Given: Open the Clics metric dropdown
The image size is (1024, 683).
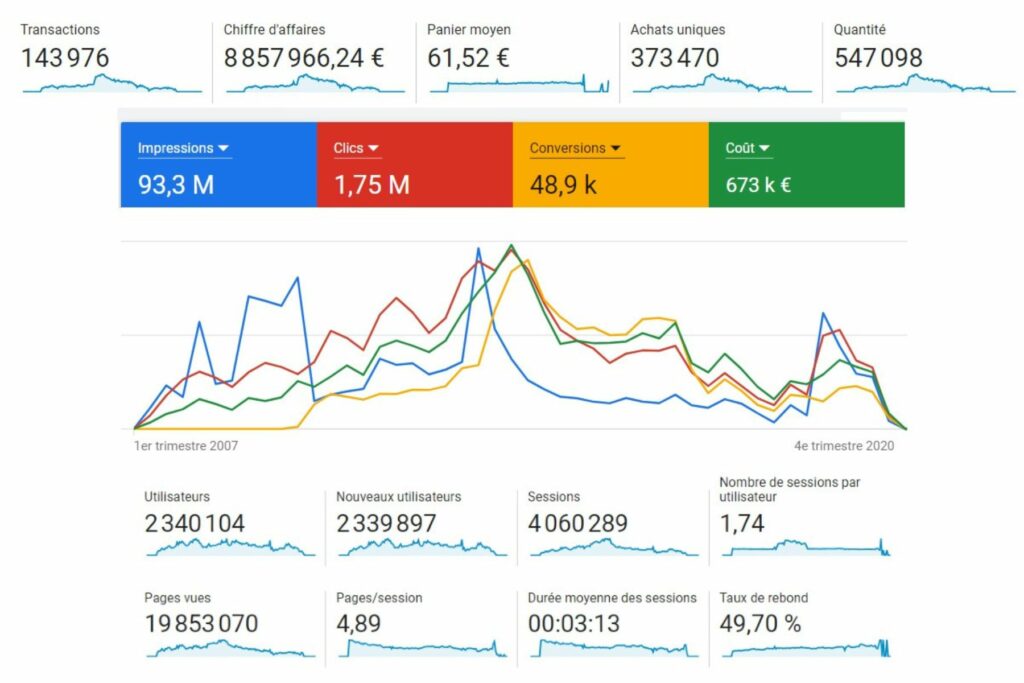Looking at the screenshot, I should coord(356,148).
